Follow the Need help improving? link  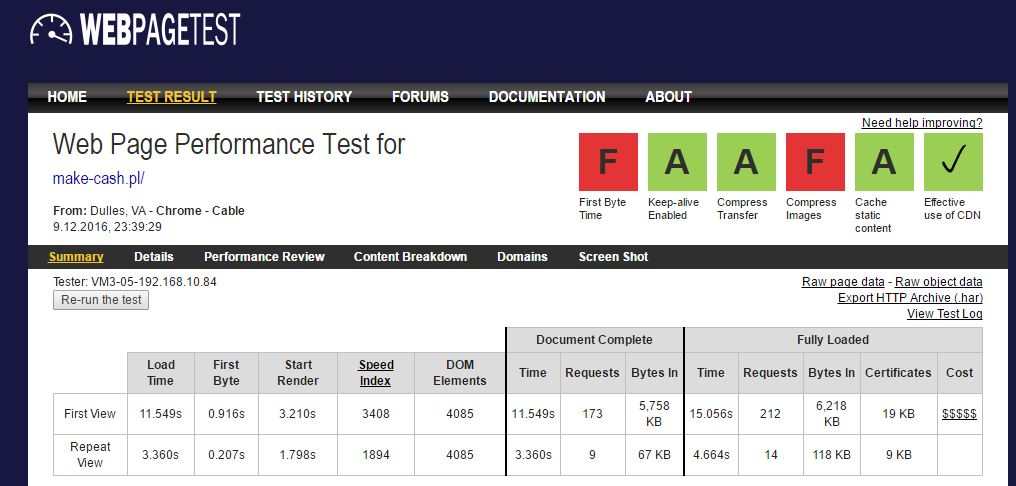pyautogui.click(x=922, y=123)
